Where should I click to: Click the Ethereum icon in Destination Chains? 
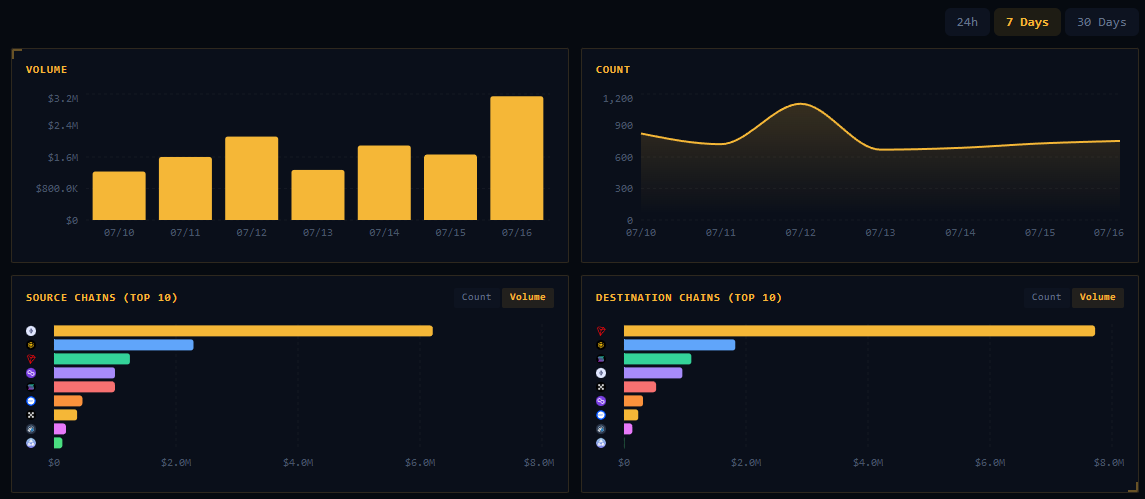601,373
